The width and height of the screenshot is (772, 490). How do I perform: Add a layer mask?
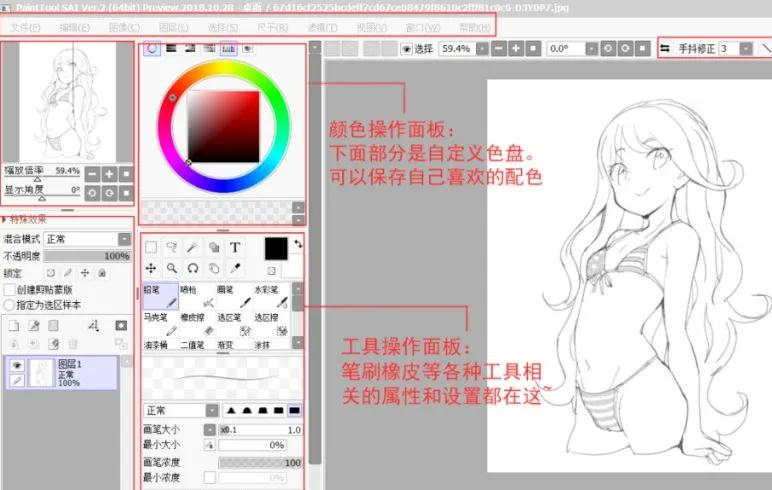(x=121, y=326)
